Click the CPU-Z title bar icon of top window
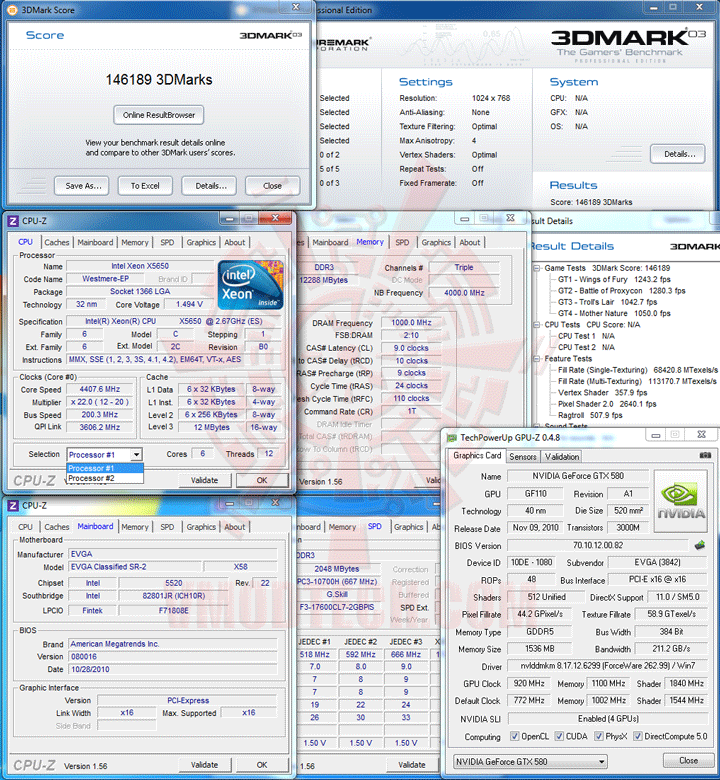This screenshot has width=720, height=780. (x=13, y=220)
